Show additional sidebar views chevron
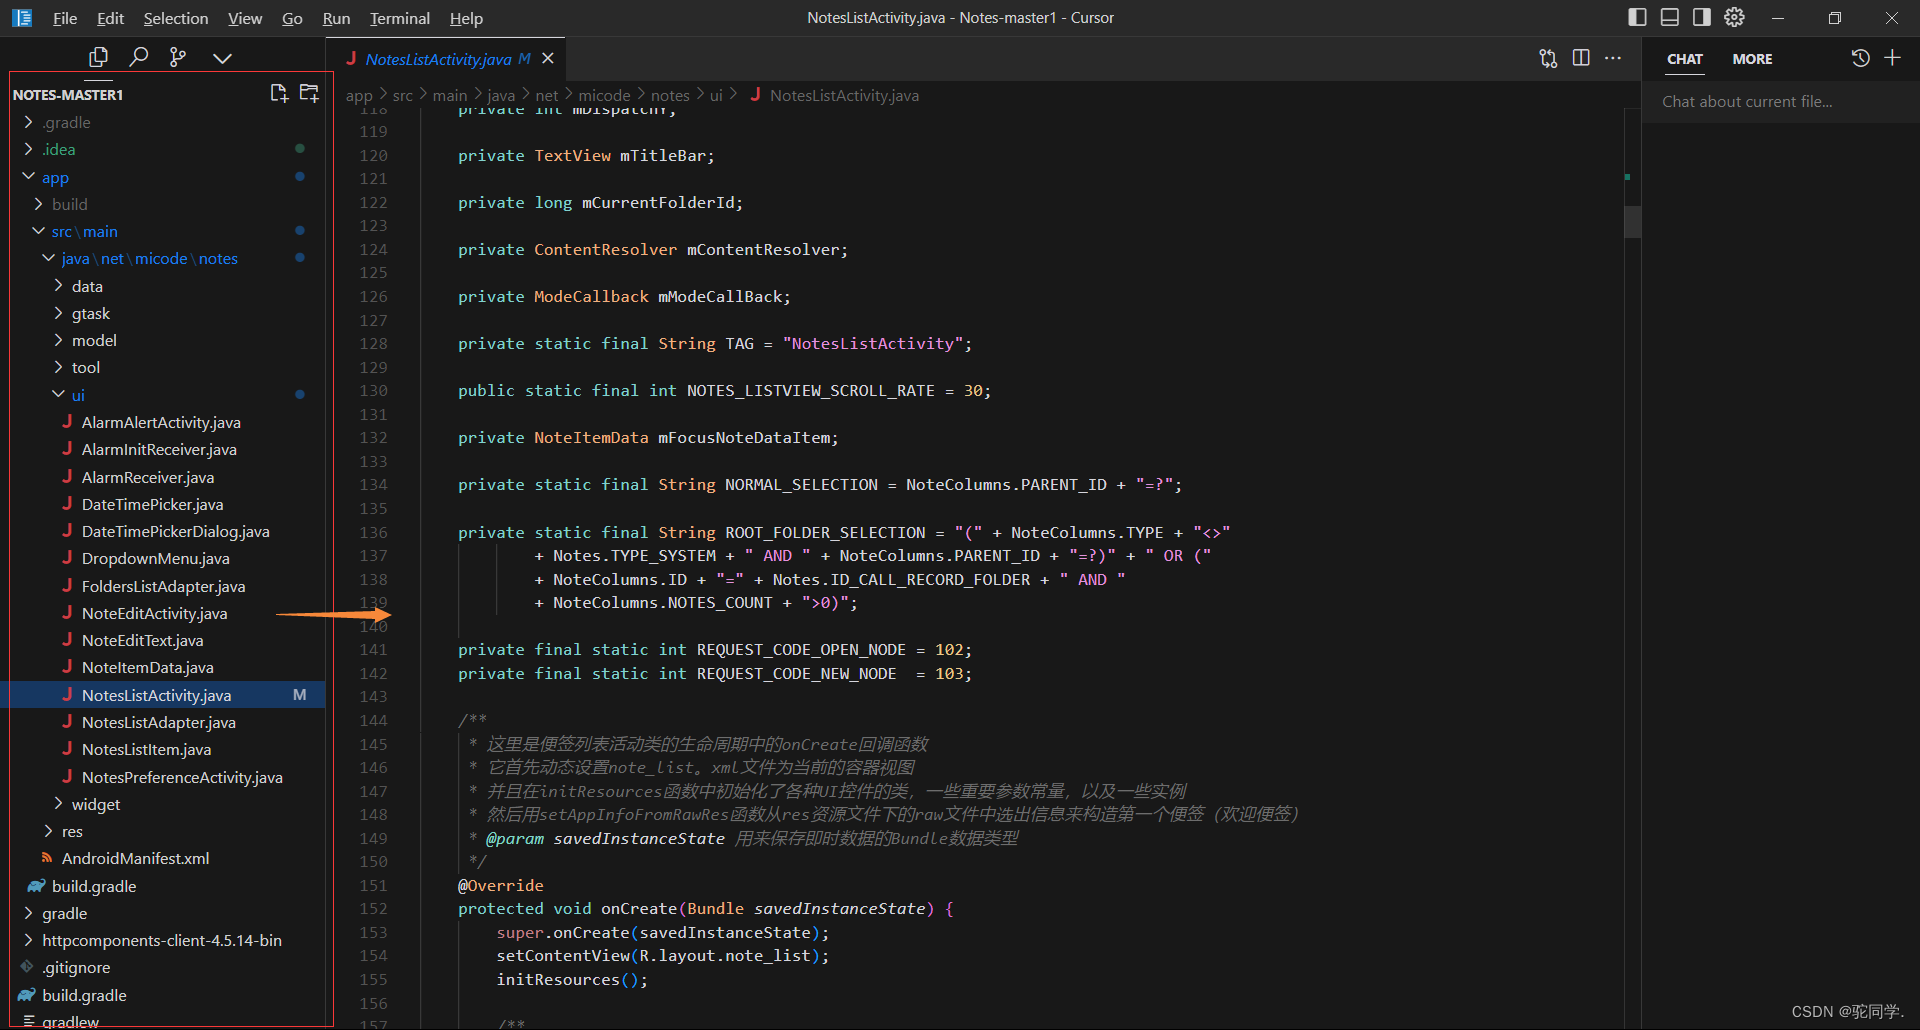 point(222,58)
